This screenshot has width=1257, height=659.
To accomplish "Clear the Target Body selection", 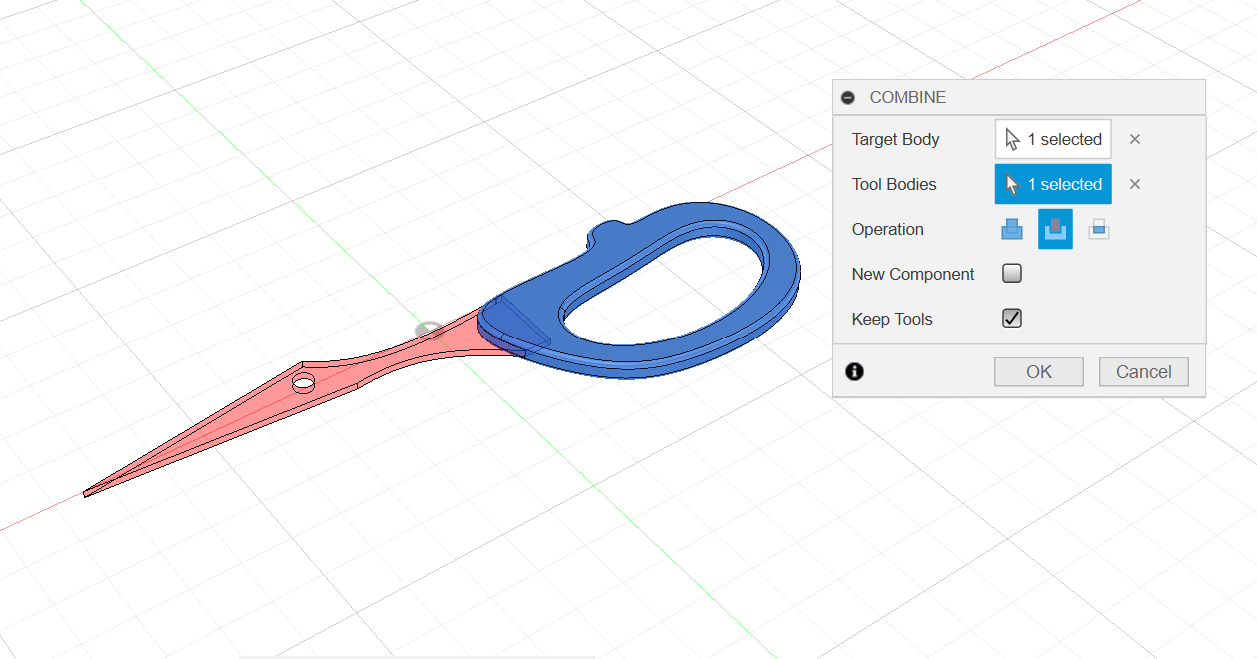I will [1135, 139].
